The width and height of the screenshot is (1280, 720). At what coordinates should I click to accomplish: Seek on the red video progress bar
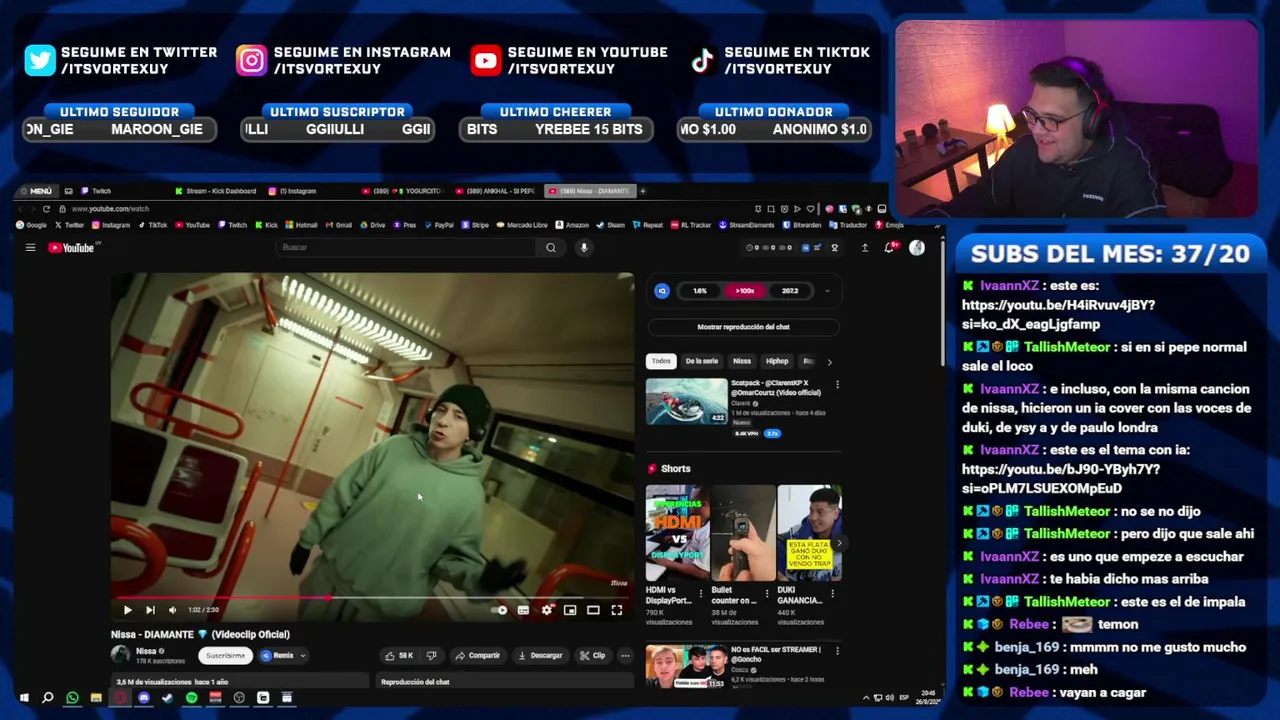[x=372, y=597]
